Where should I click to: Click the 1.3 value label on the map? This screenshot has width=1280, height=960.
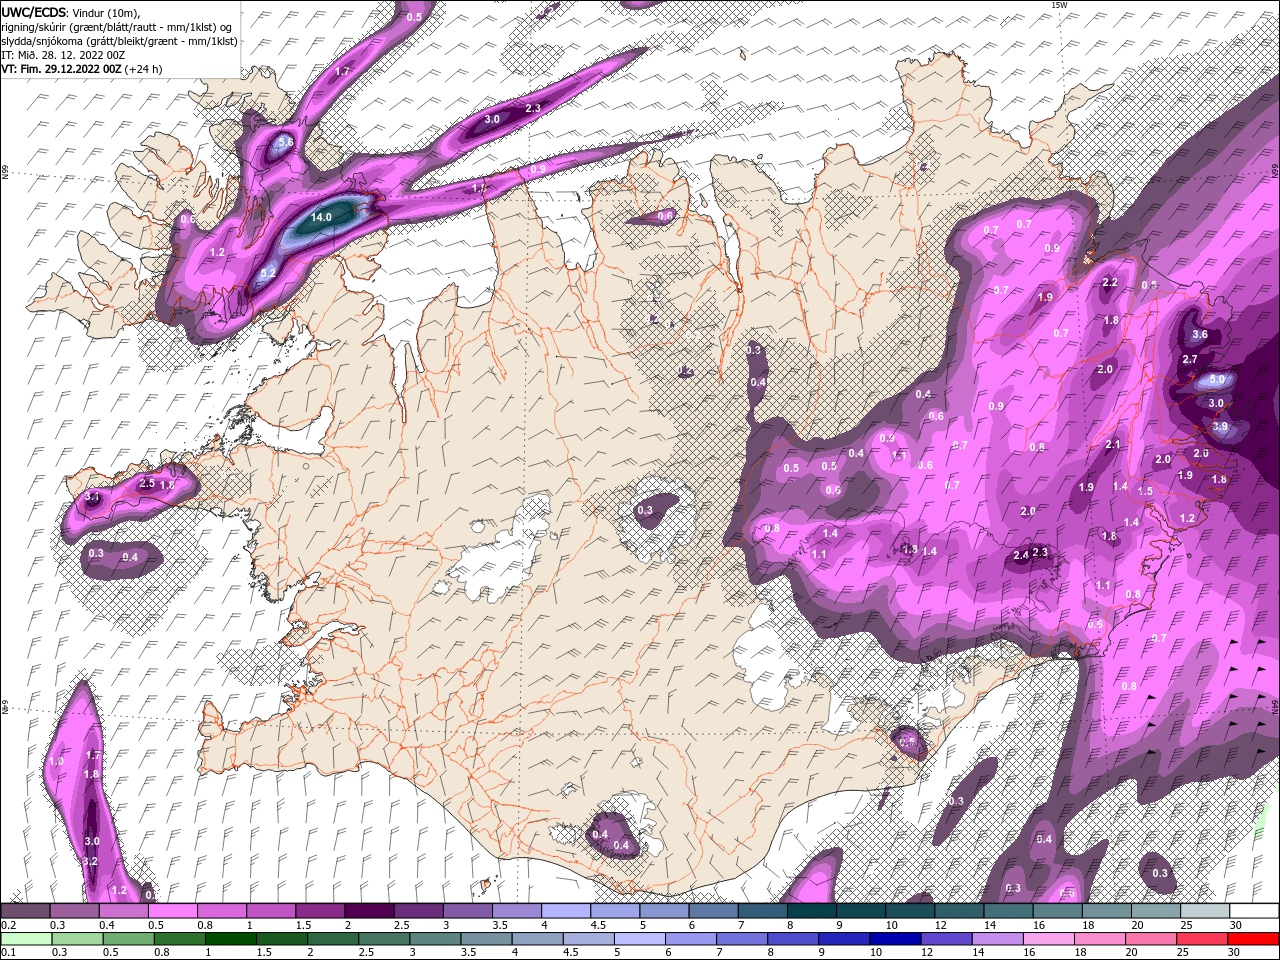coord(910,549)
